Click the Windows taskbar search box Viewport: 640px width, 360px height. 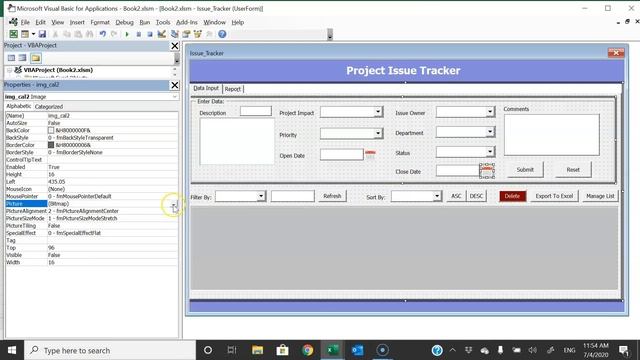tap(109, 350)
